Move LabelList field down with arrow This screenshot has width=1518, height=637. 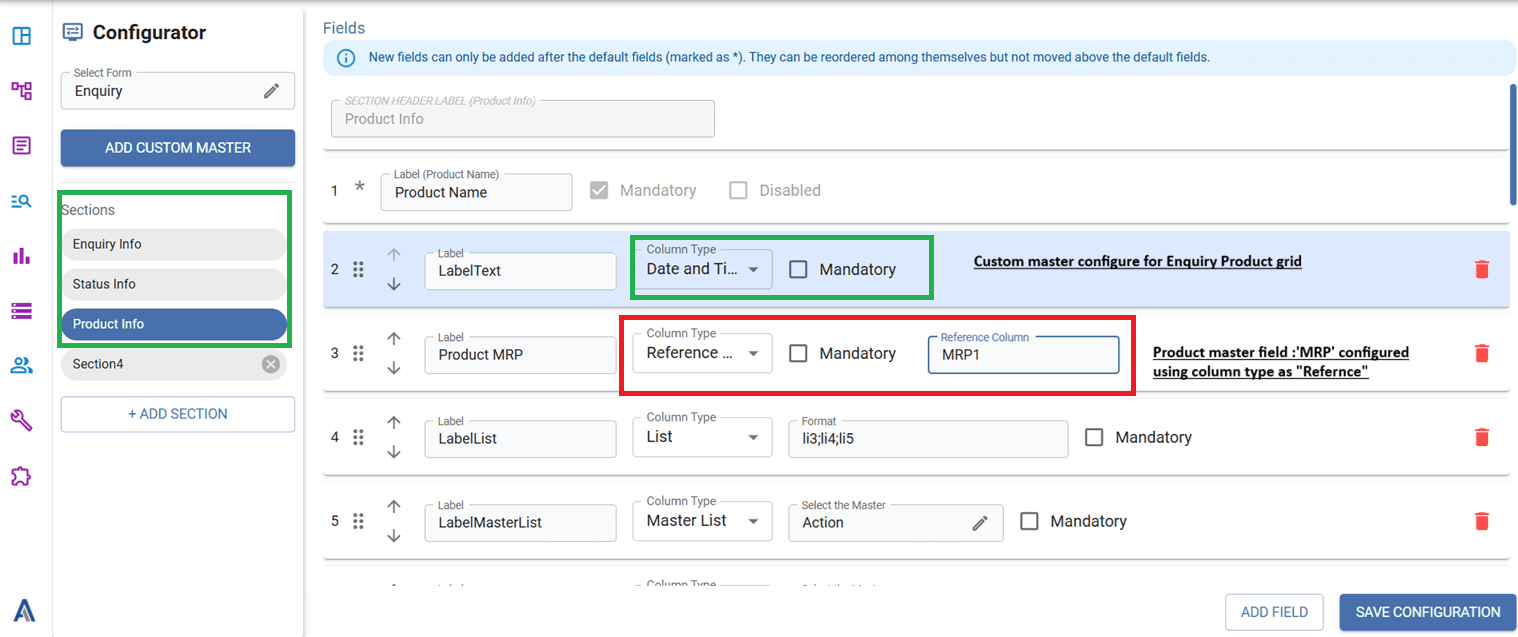tap(394, 452)
